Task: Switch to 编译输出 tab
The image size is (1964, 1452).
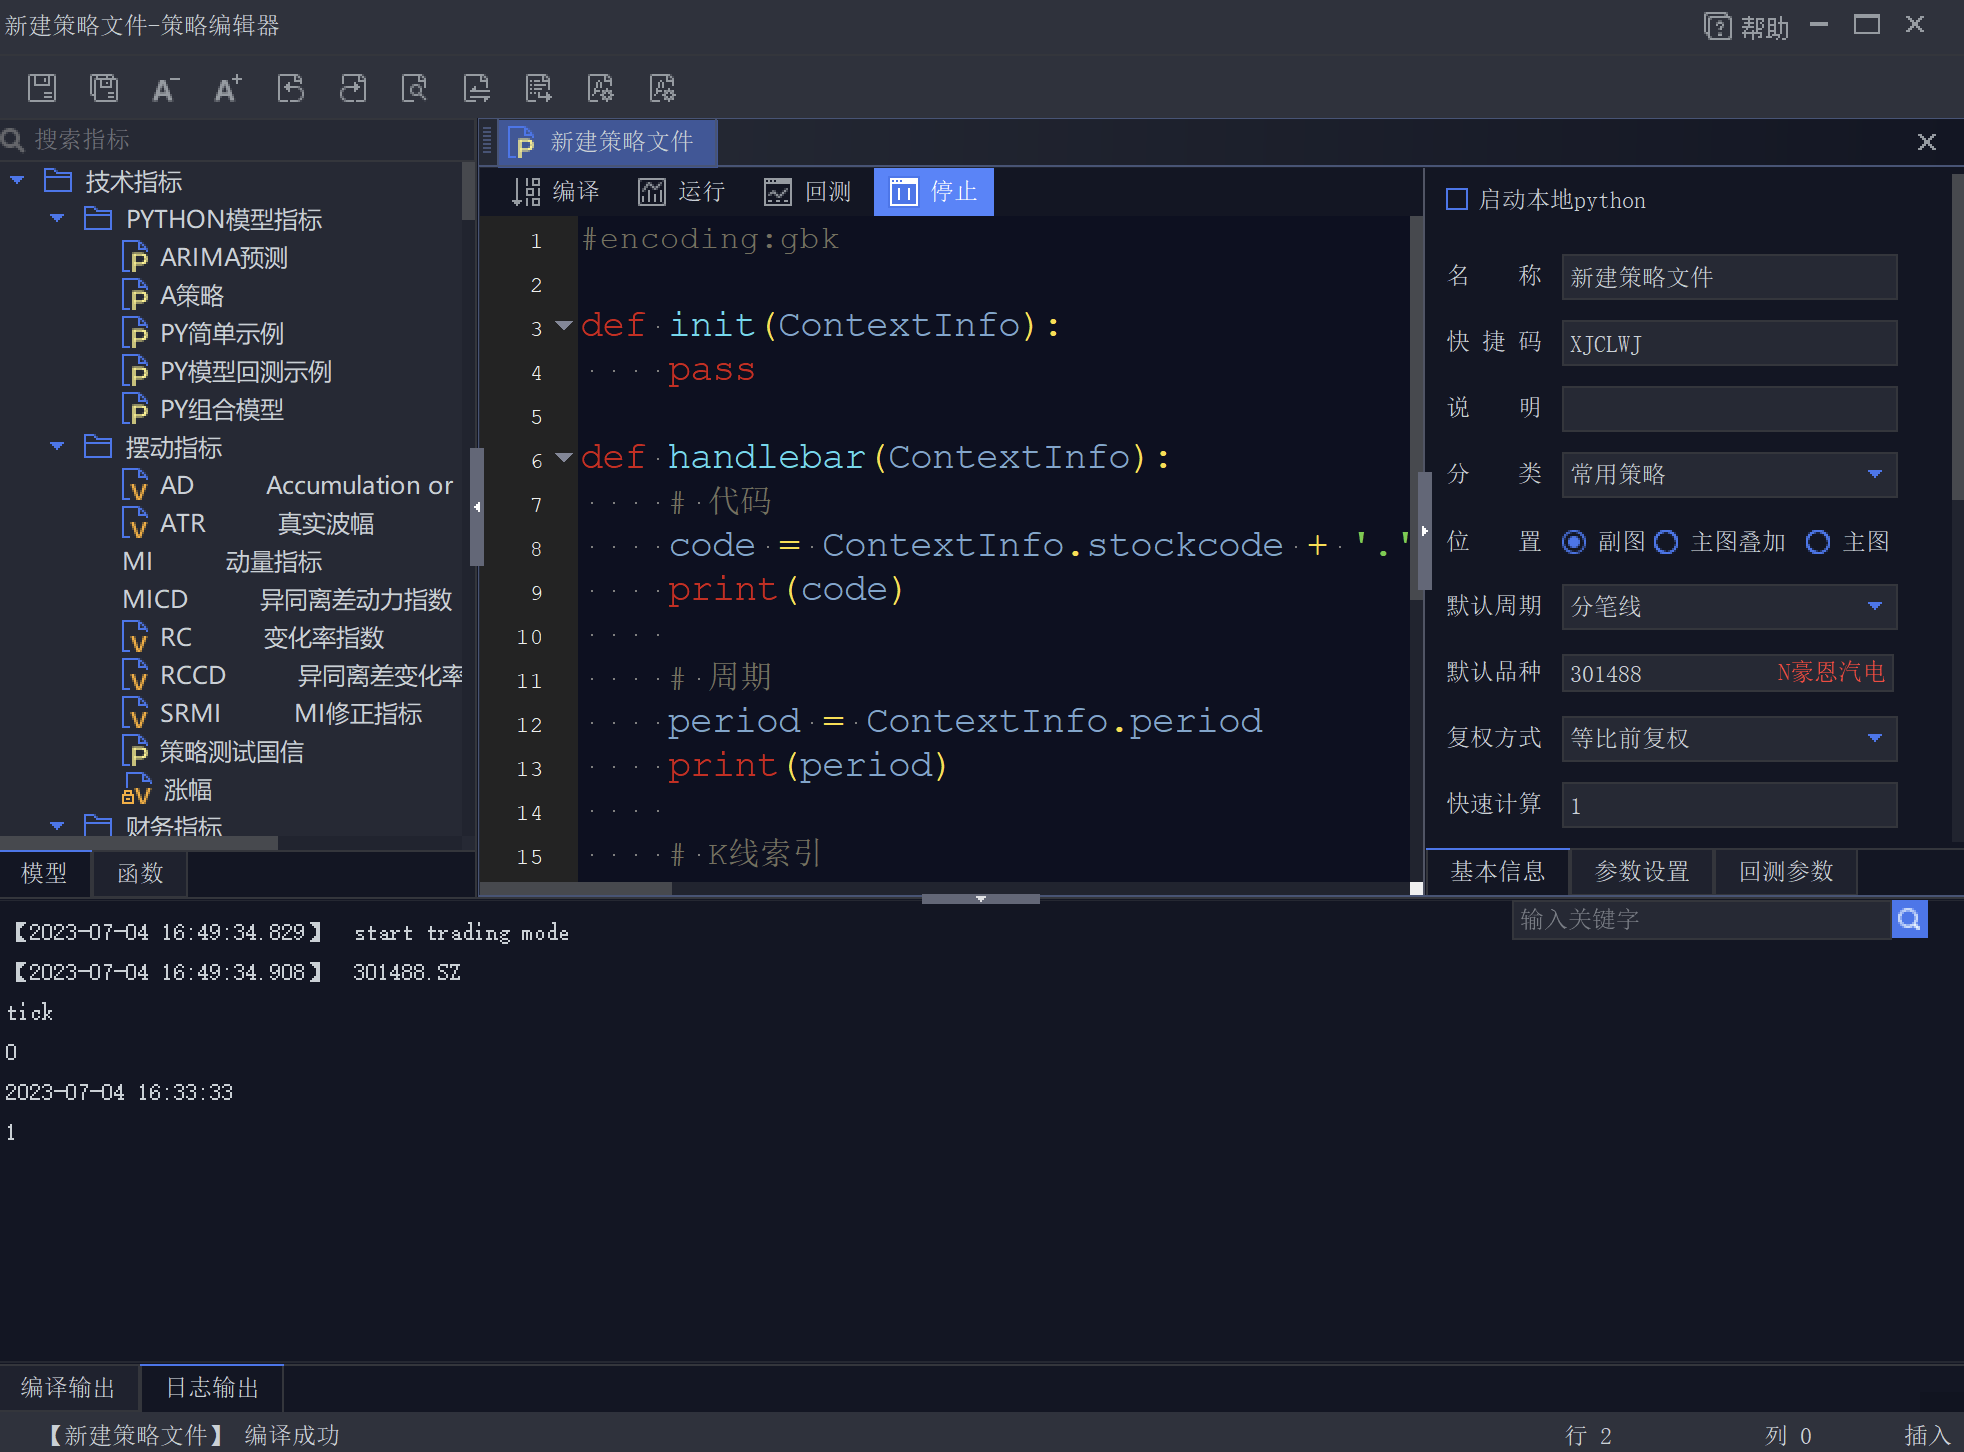Action: [68, 1387]
